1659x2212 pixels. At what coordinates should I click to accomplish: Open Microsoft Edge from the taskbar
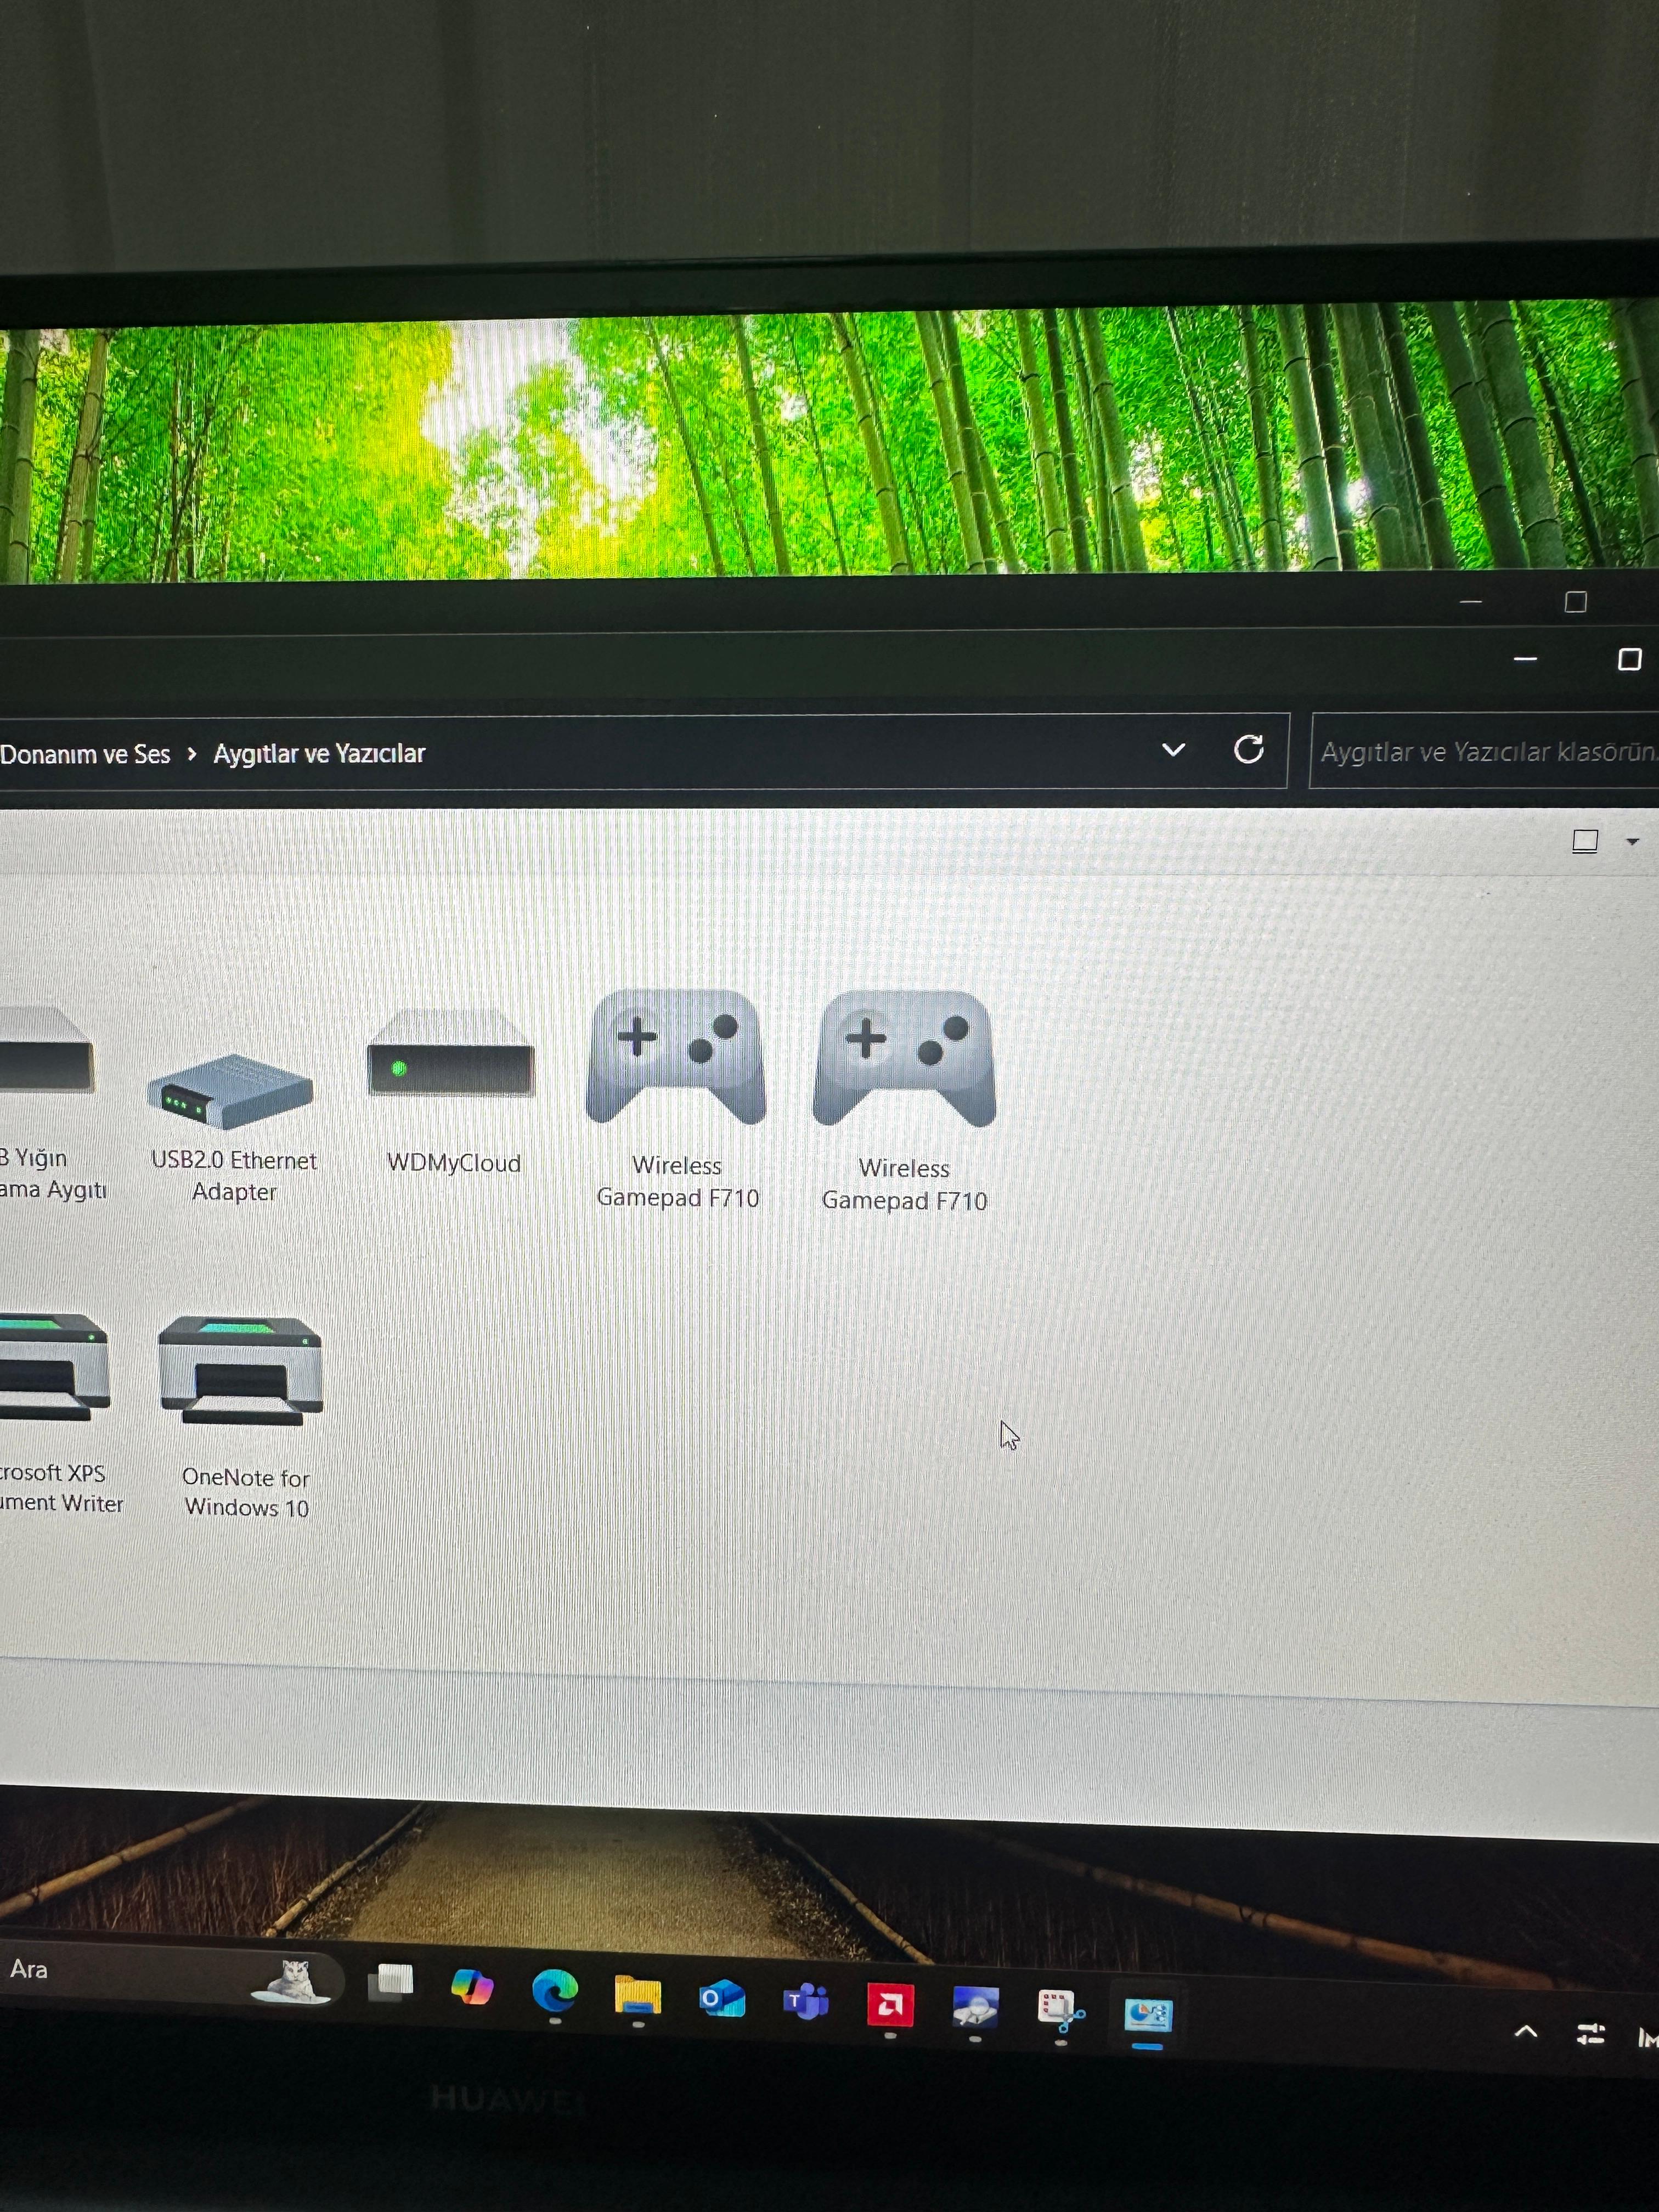point(555,1990)
